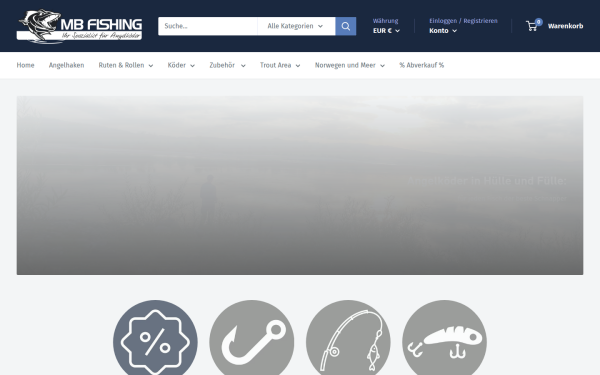Viewport: 600px width, 375px height.
Task: Go to the Home page
Action: pos(25,65)
